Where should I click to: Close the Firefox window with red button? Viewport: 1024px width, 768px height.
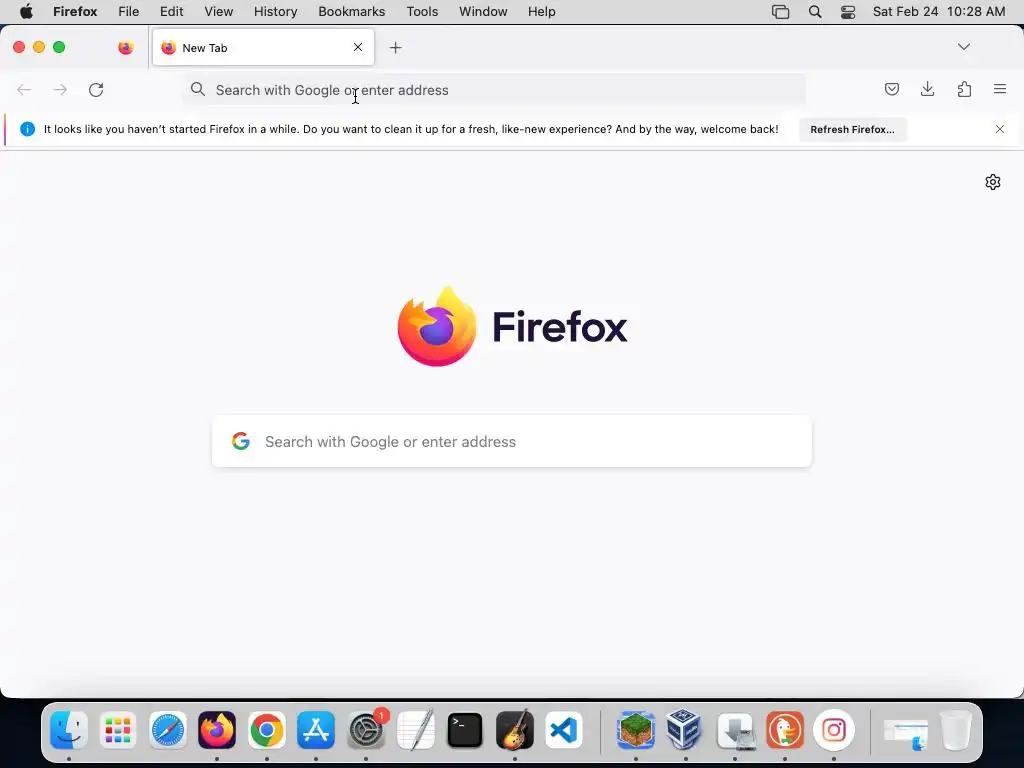pyautogui.click(x=19, y=47)
